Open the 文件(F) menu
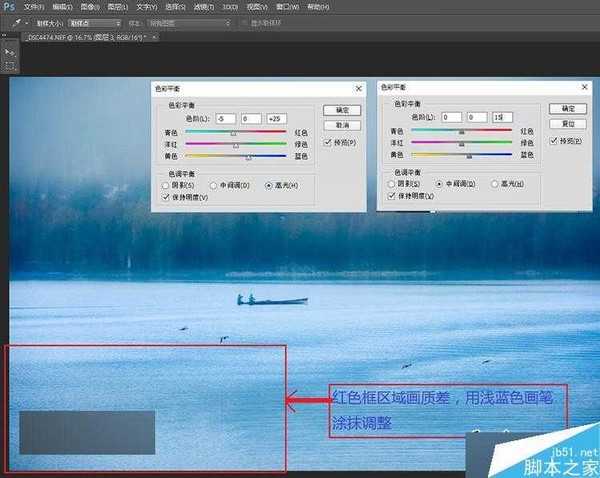This screenshot has height=478, width=600. pyautogui.click(x=34, y=7)
